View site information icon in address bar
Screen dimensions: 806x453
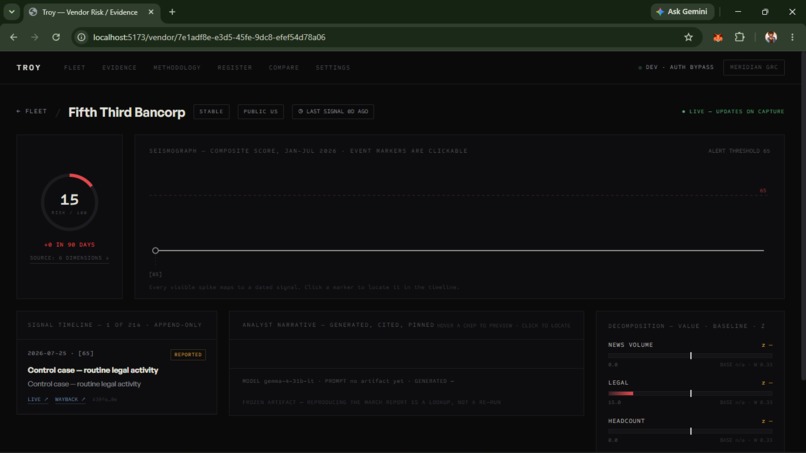tap(81, 37)
